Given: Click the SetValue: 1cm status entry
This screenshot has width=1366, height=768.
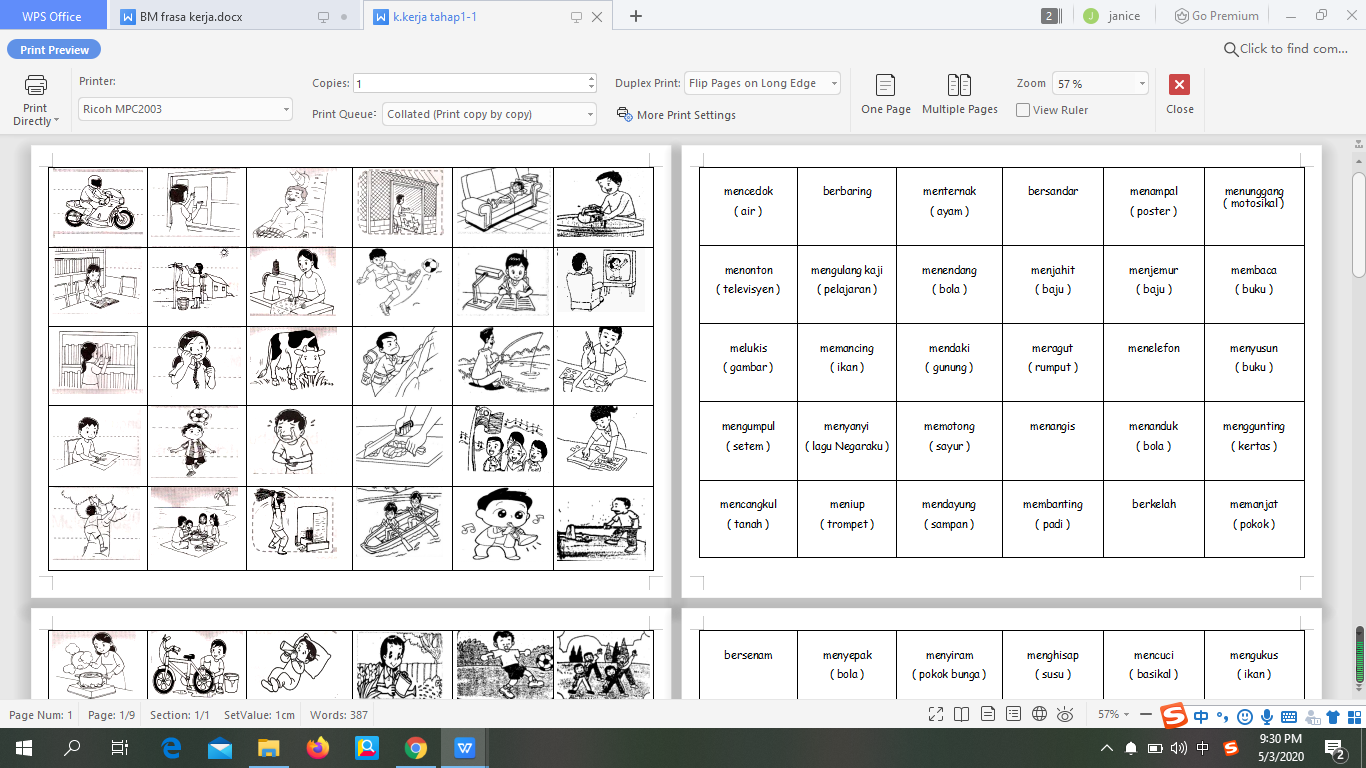Looking at the screenshot, I should [259, 715].
